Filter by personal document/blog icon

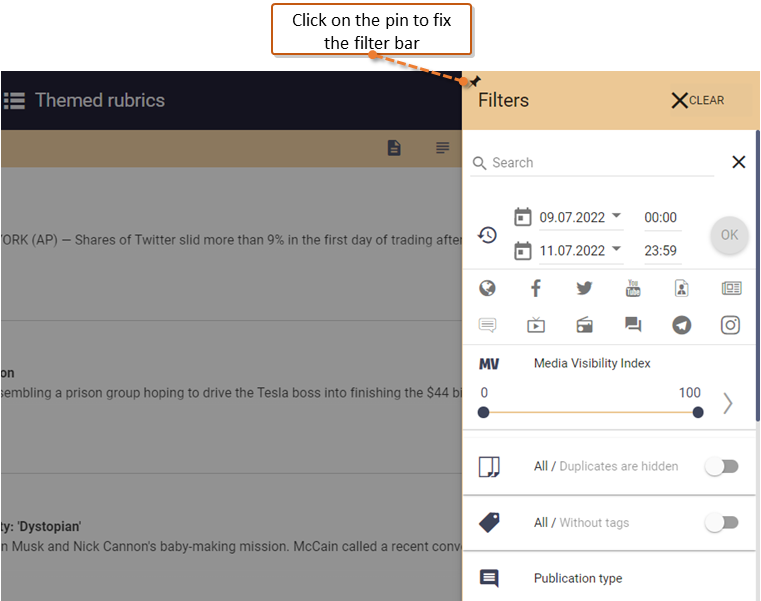pyautogui.click(x=681, y=288)
